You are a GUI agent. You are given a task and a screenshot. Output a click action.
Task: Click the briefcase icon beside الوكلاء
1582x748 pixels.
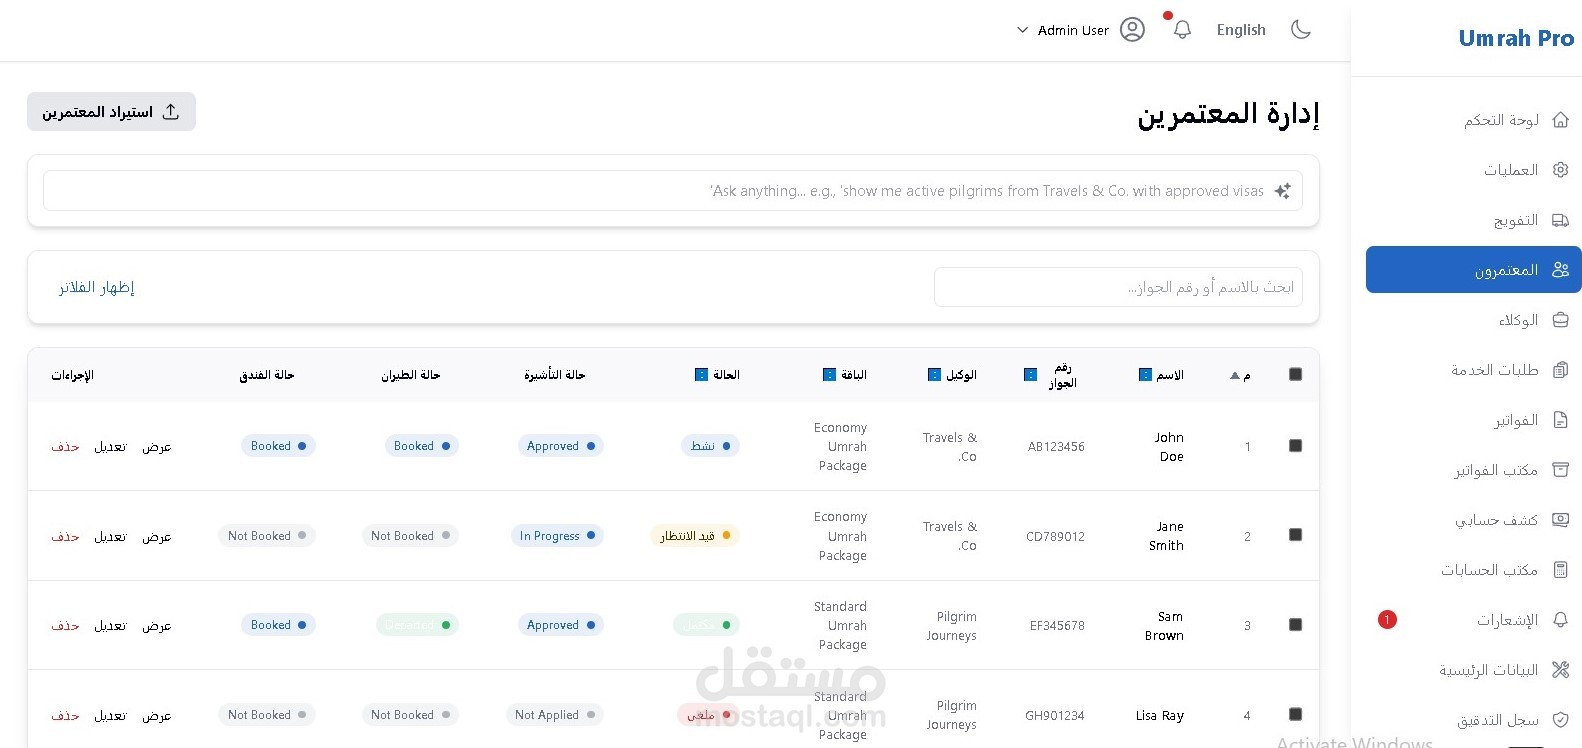pos(1560,320)
